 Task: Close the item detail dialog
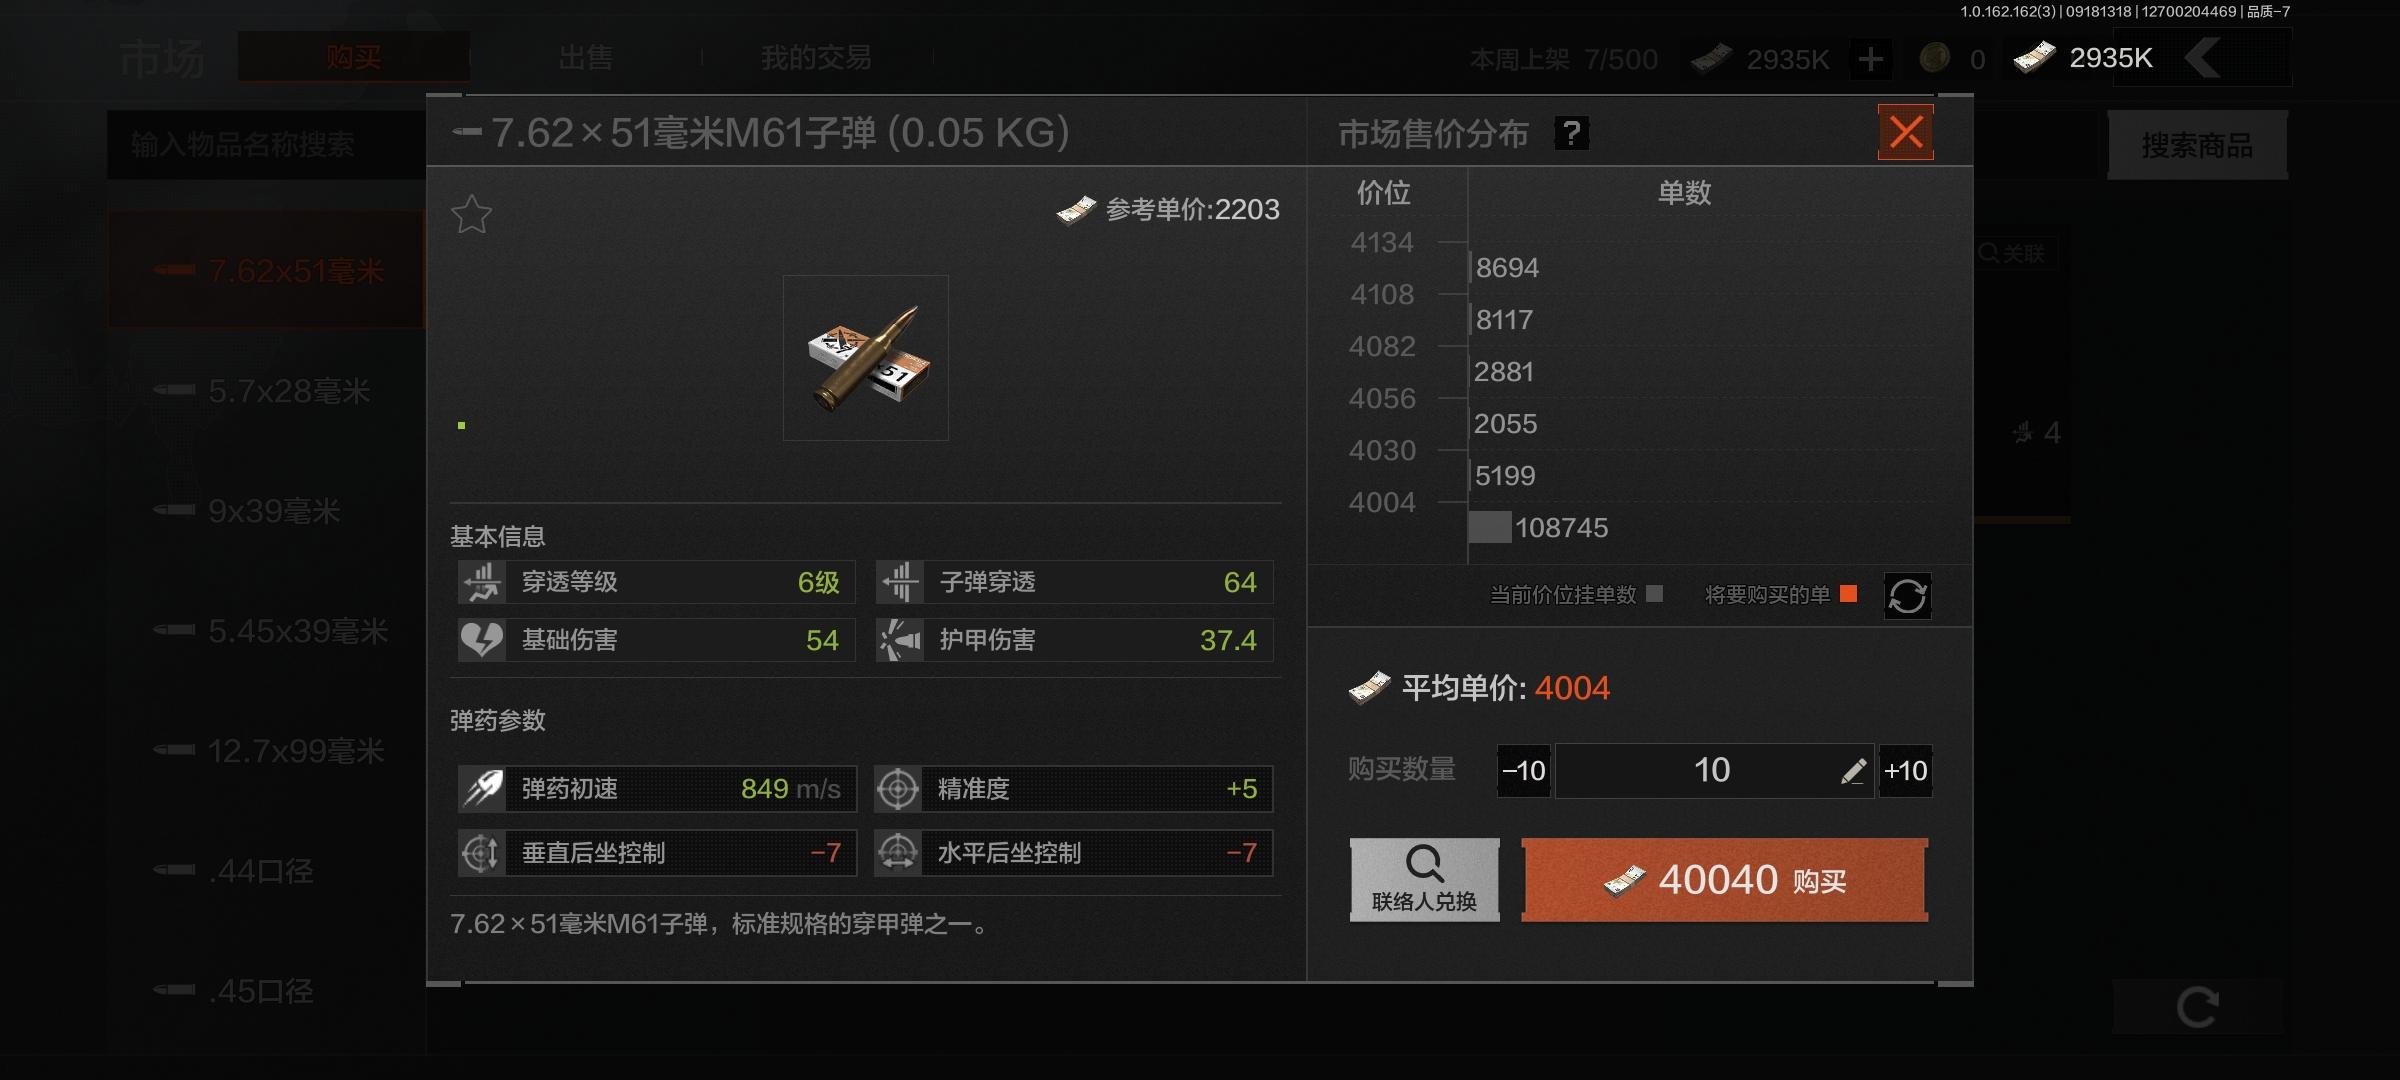1906,132
